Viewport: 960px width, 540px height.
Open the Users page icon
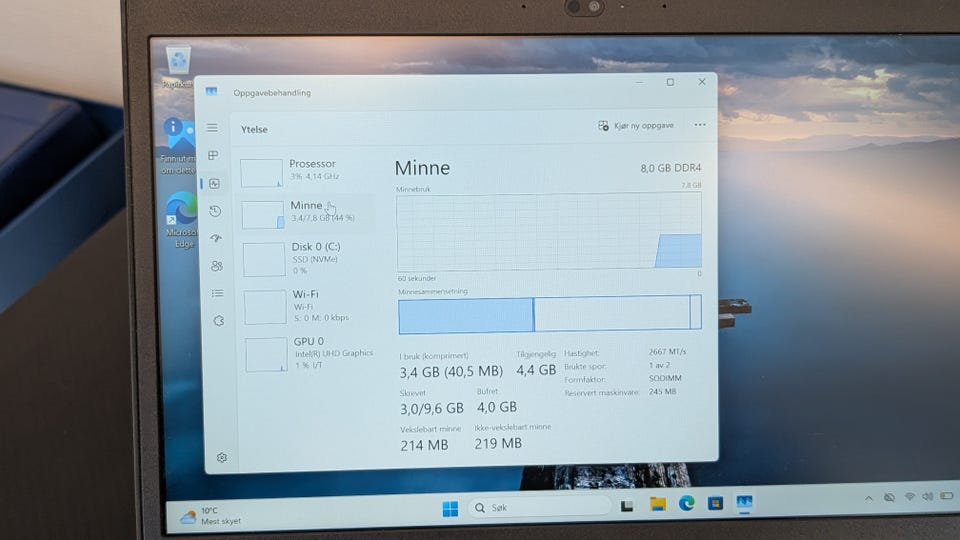click(x=217, y=266)
